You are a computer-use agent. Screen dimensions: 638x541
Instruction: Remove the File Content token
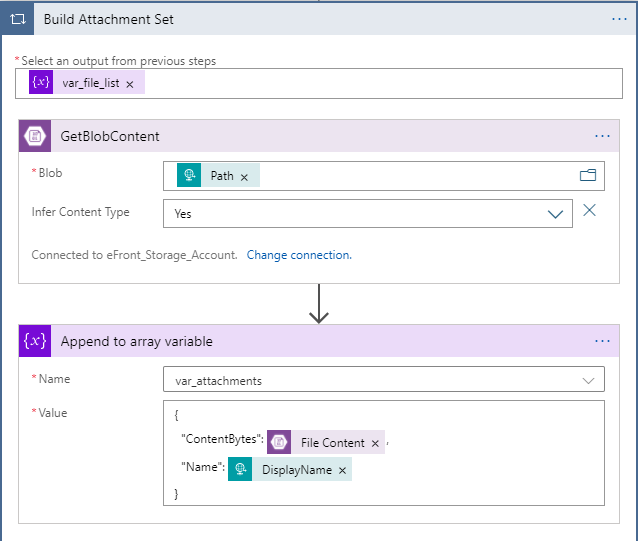(x=375, y=443)
